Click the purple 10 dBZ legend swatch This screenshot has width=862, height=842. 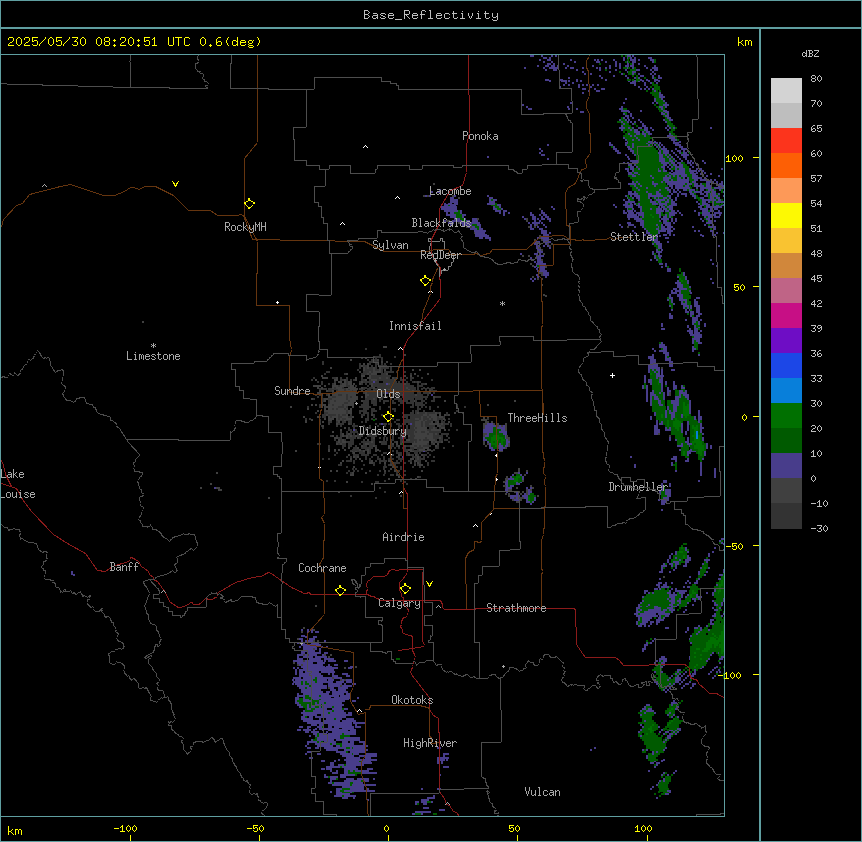[x=786, y=466]
